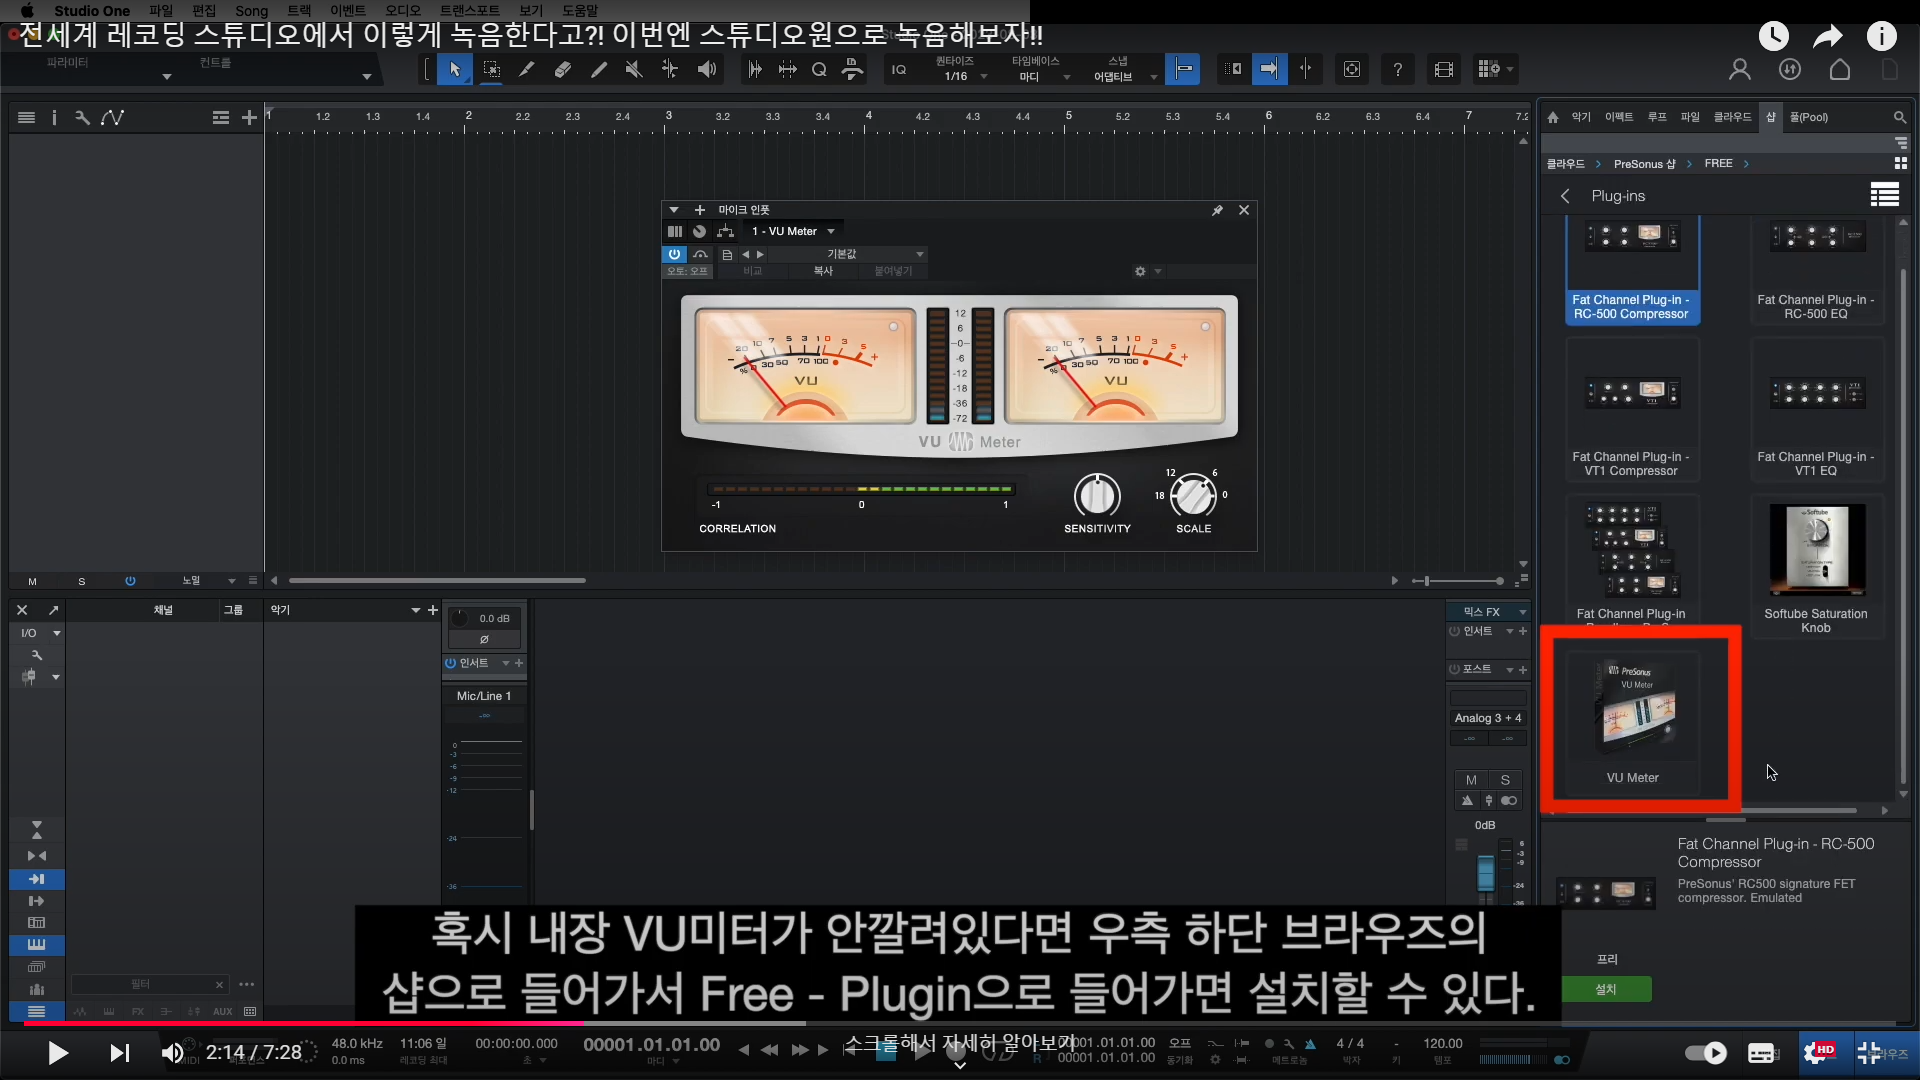Open the browser search magnifier
1920x1080 pixels.
pos(1899,117)
